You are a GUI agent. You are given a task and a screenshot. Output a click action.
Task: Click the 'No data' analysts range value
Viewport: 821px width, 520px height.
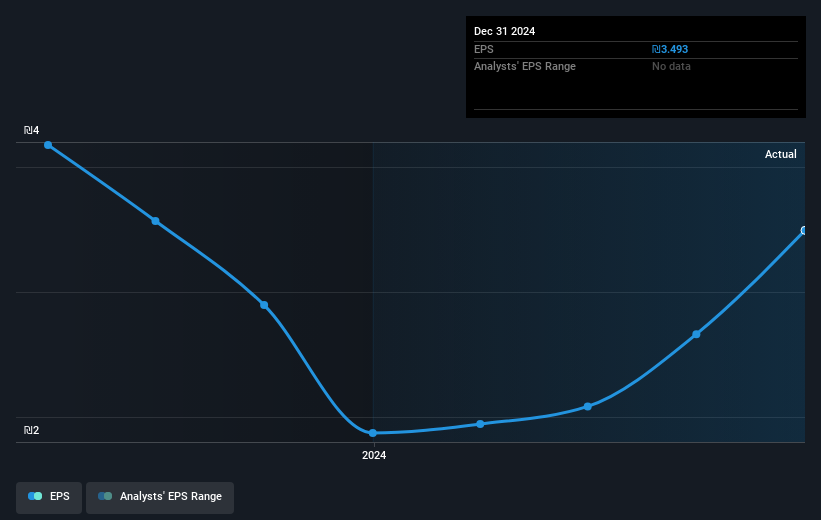tap(671, 67)
